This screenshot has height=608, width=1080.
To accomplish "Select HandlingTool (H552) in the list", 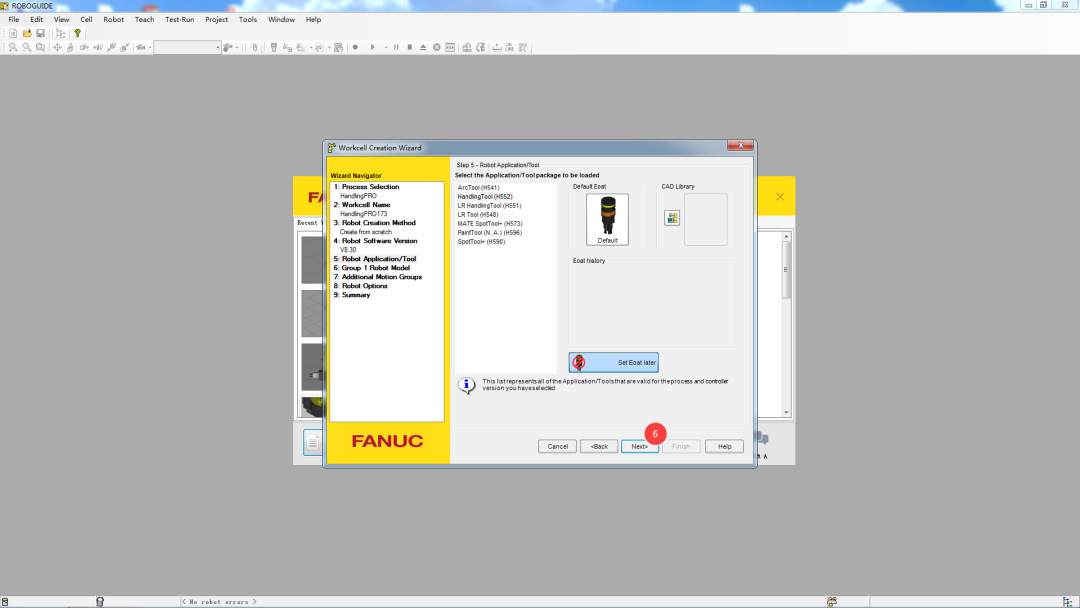I will coord(485,196).
